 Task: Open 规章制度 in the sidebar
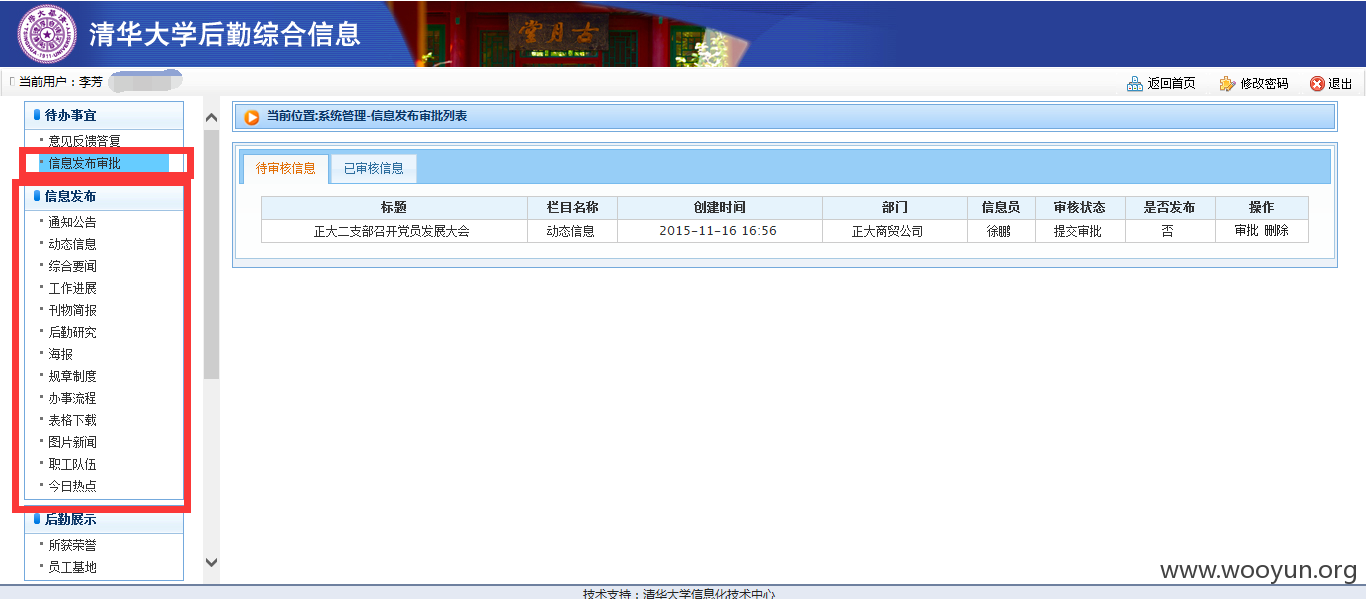[73, 376]
